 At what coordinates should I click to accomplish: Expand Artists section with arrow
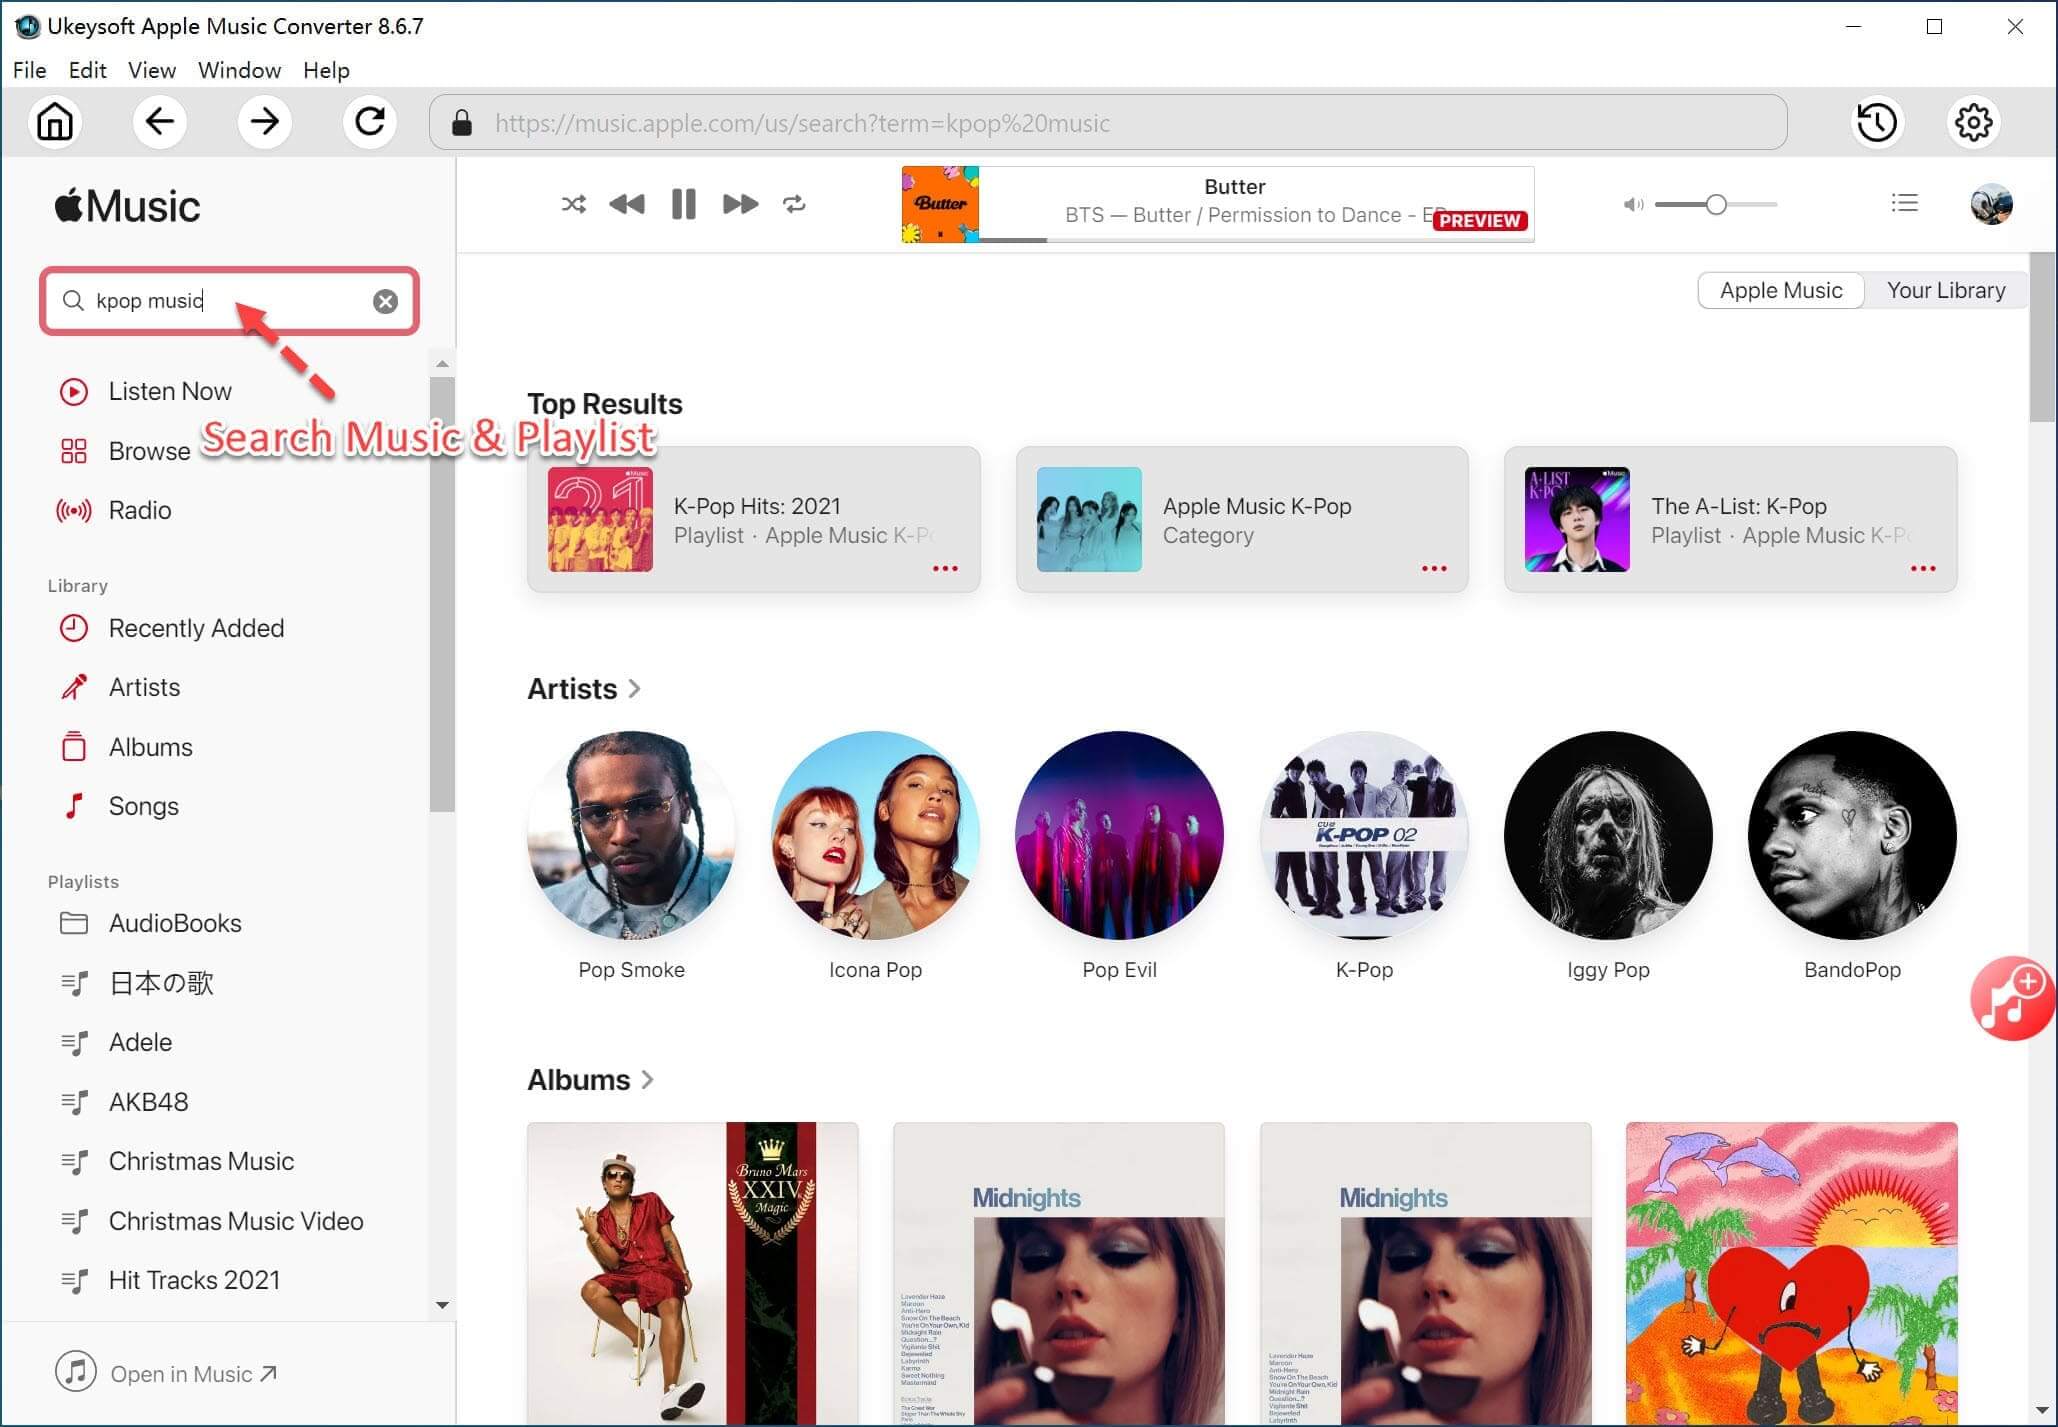tap(640, 689)
